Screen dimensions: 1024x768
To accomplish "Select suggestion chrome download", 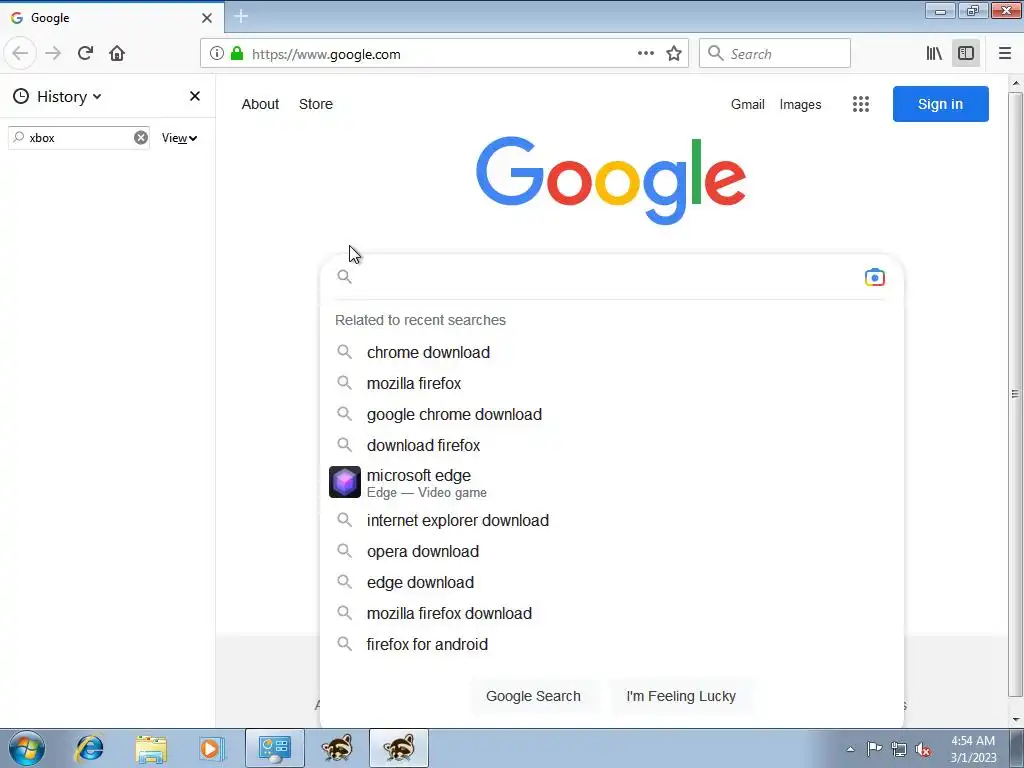I will [611, 352].
